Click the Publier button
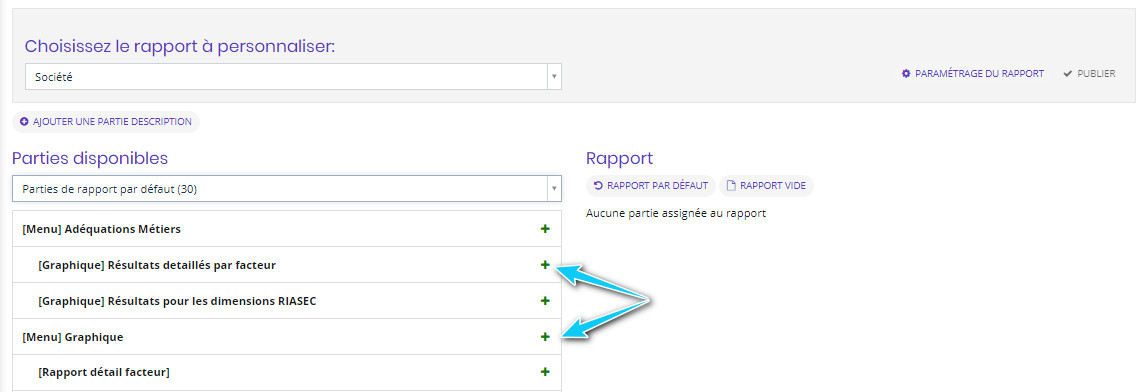The image size is (1140, 392). [1089, 74]
